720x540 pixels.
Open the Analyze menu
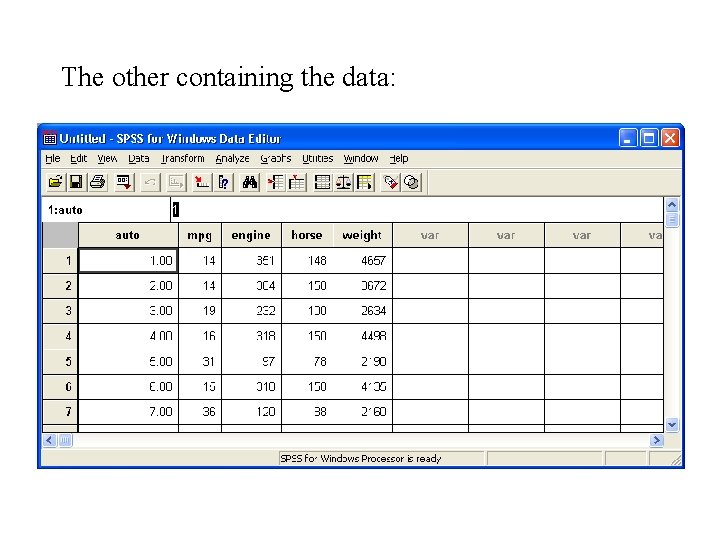point(232,158)
